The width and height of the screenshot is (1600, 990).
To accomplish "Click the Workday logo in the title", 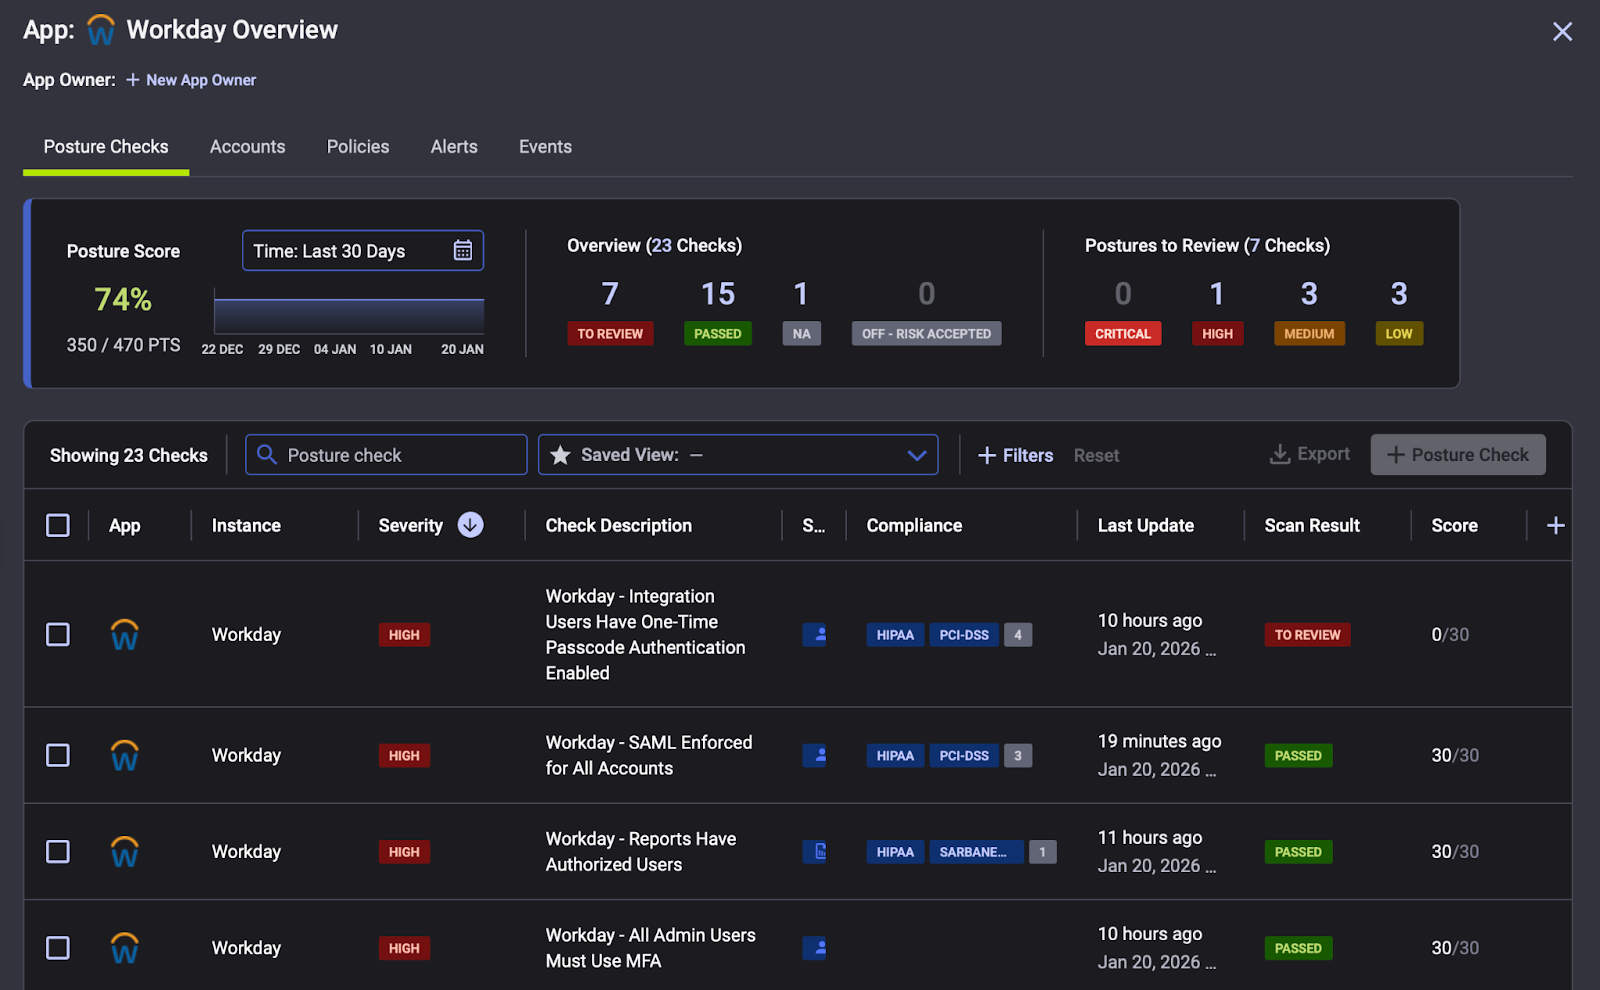I will pyautogui.click(x=101, y=30).
